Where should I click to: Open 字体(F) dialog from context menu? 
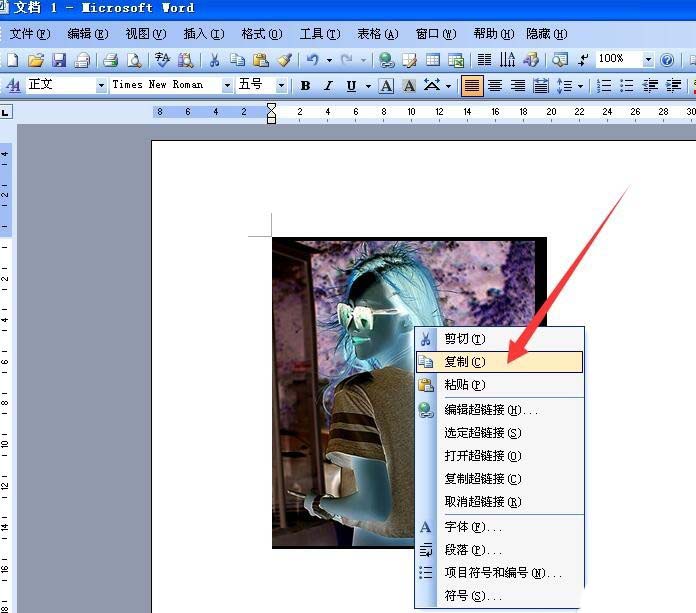(499, 527)
